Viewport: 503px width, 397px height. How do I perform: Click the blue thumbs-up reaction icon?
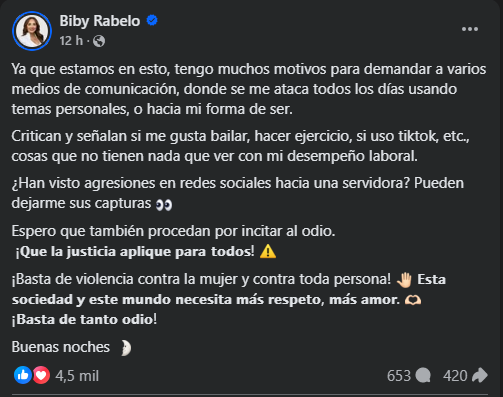23,375
